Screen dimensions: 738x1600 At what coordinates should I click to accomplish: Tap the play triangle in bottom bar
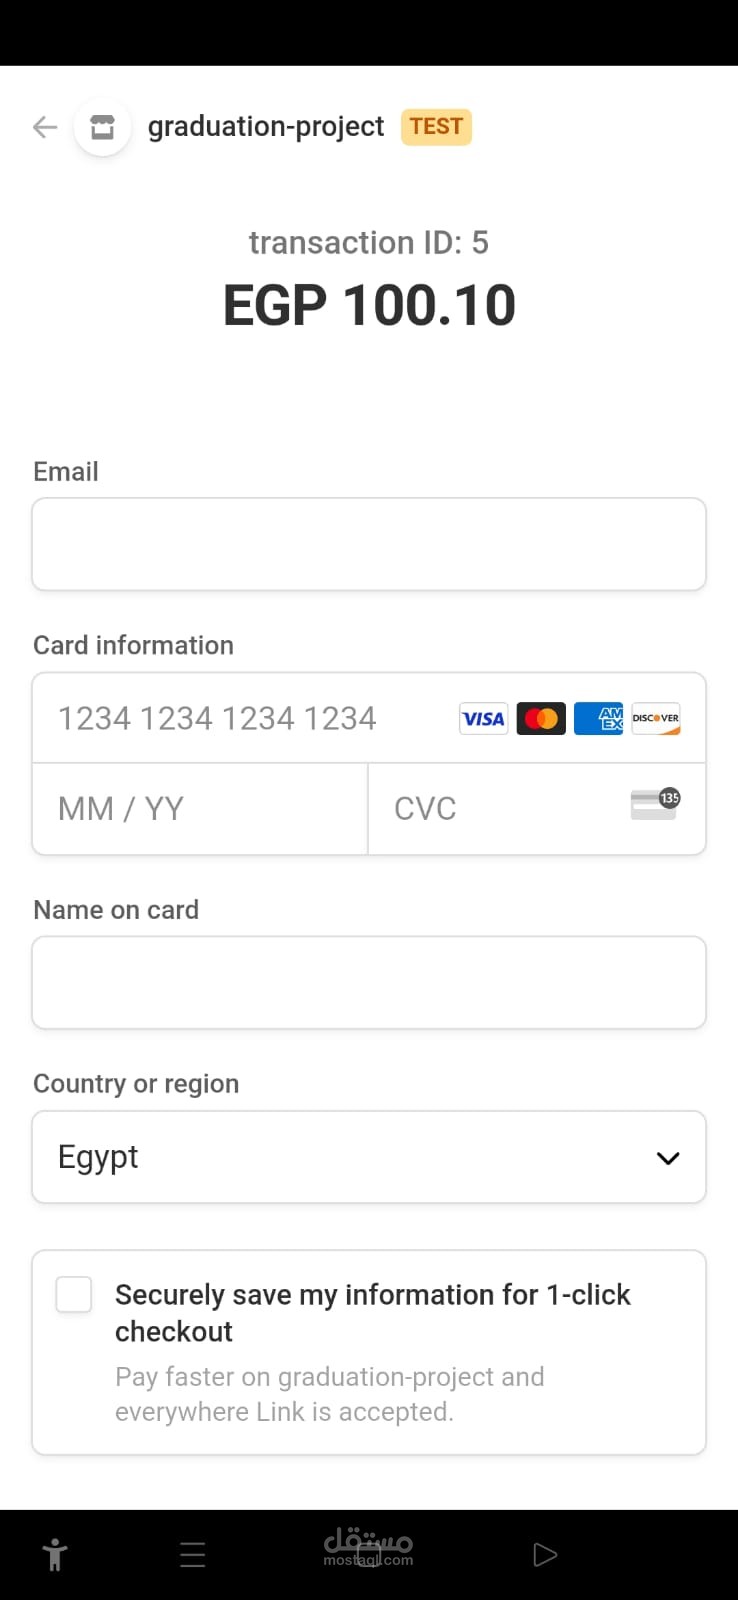[x=545, y=1554]
